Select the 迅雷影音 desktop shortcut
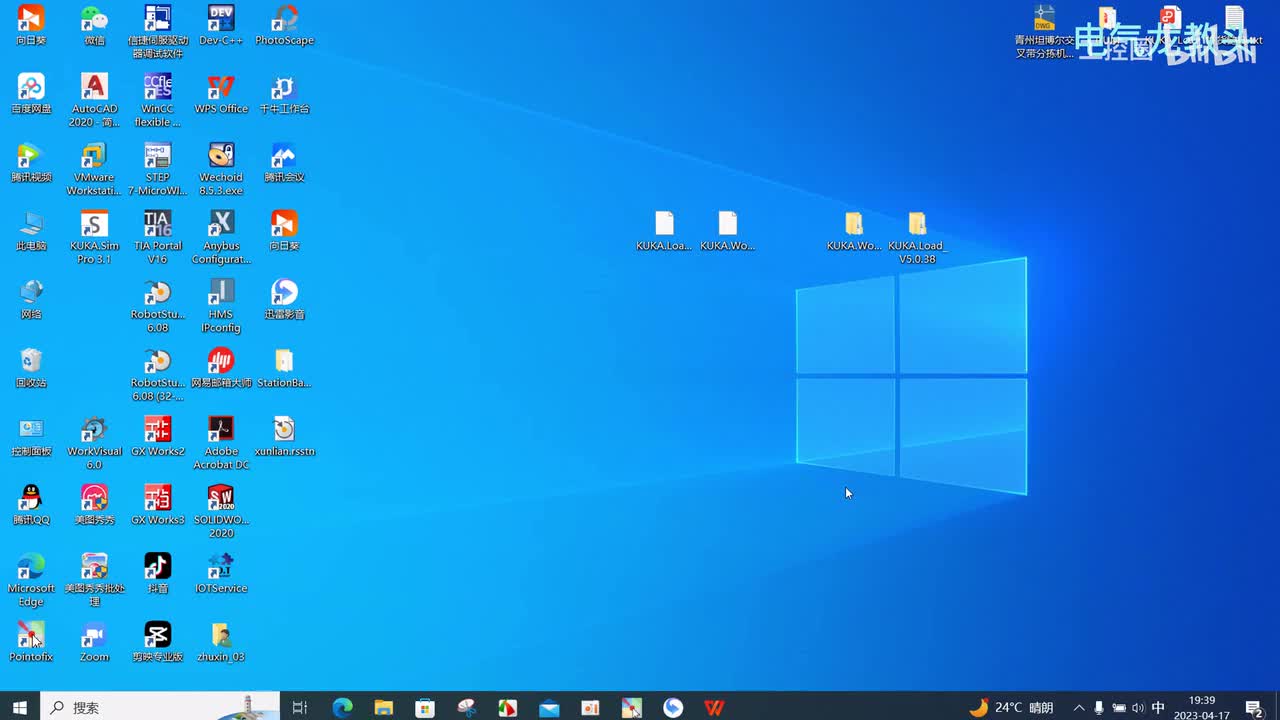Screen dimensions: 1280x720 pyautogui.click(x=284, y=300)
